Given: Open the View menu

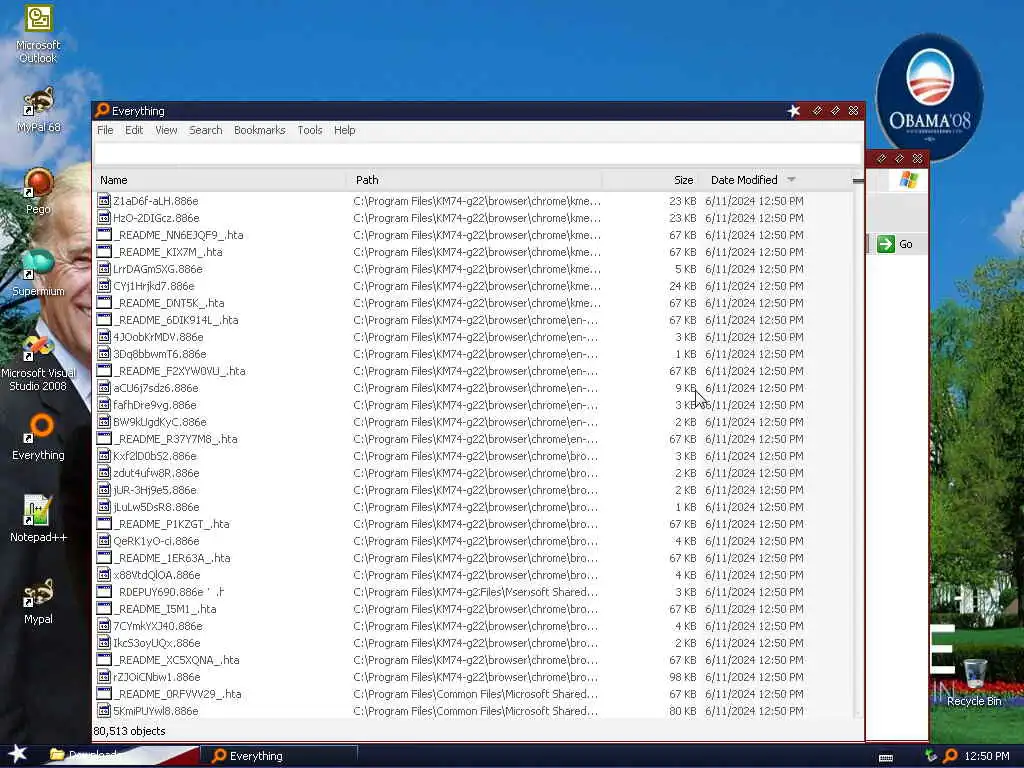Looking at the screenshot, I should (167, 130).
